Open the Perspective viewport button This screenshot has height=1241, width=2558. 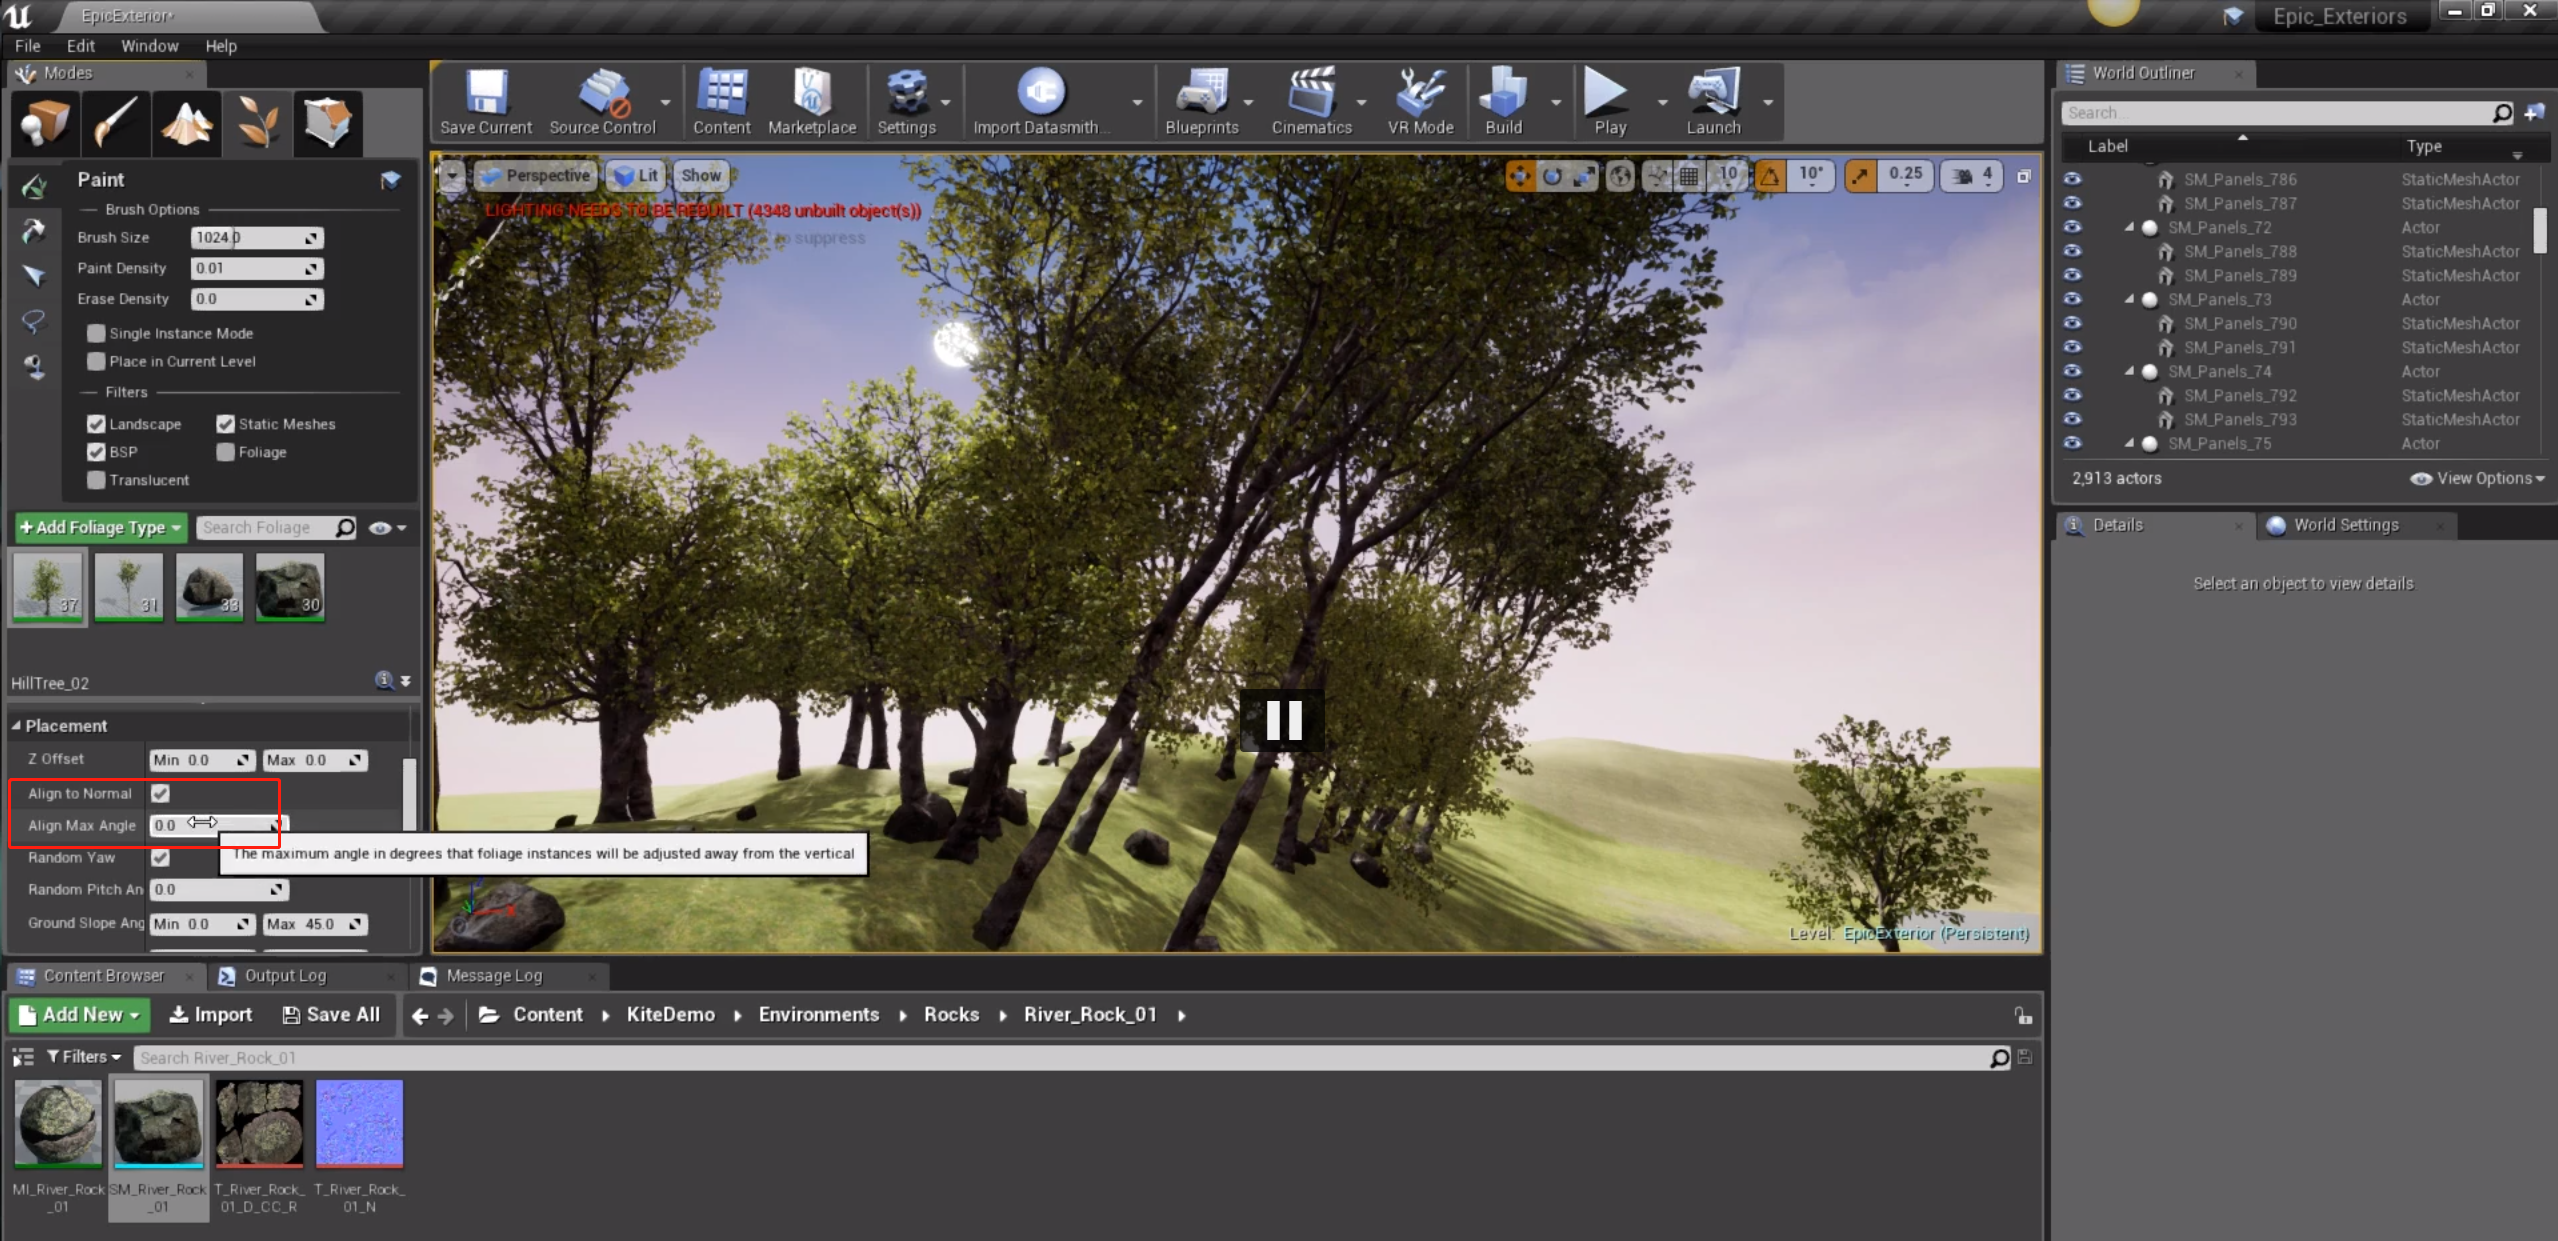coord(536,176)
